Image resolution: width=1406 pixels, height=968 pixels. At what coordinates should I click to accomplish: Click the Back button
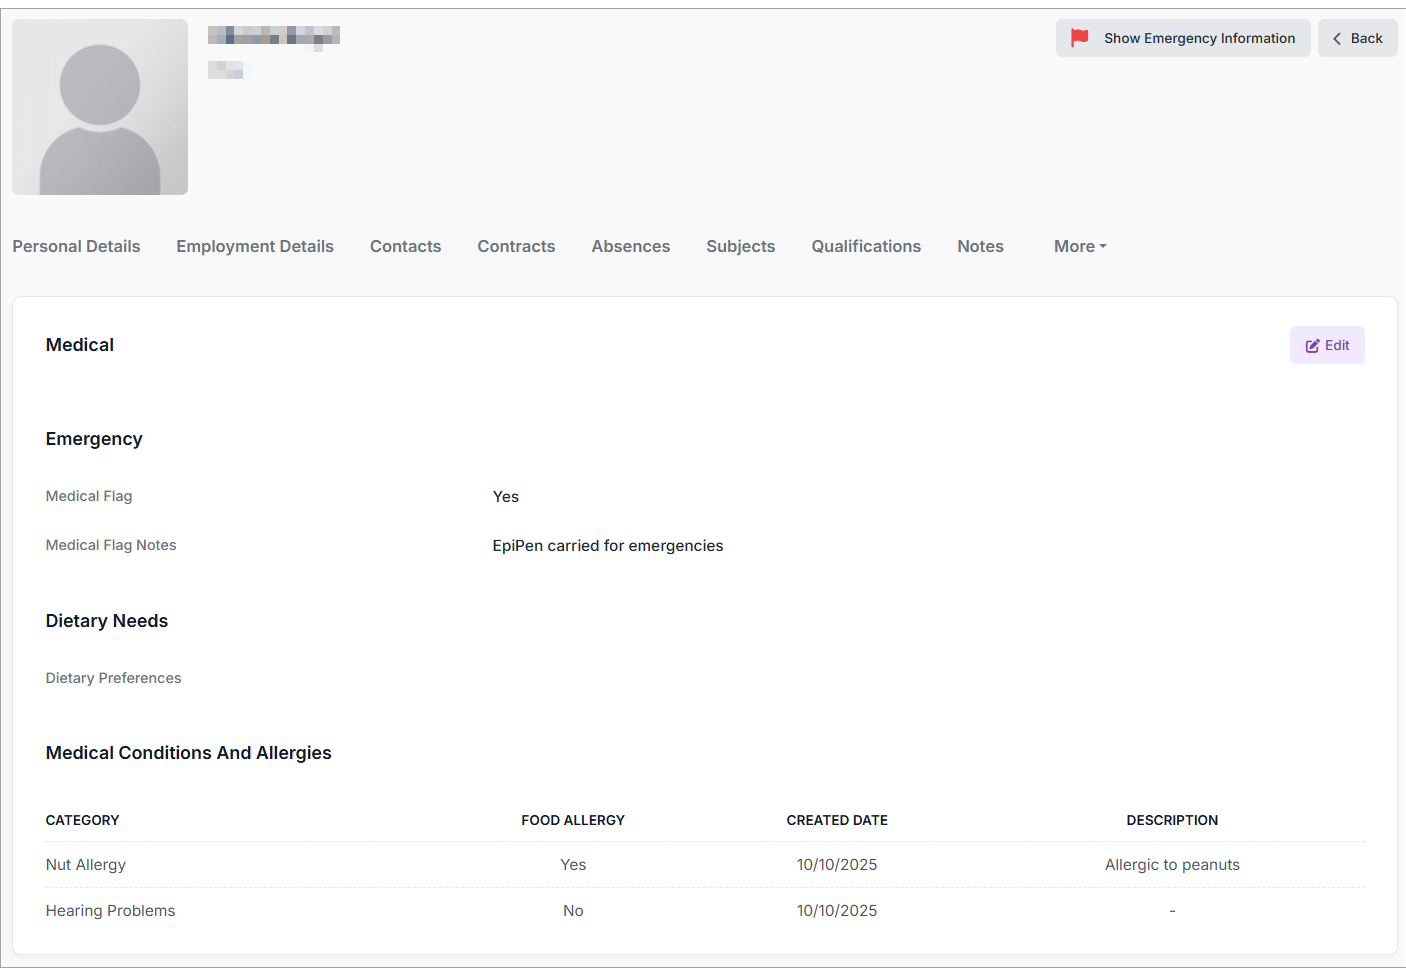coord(1357,38)
